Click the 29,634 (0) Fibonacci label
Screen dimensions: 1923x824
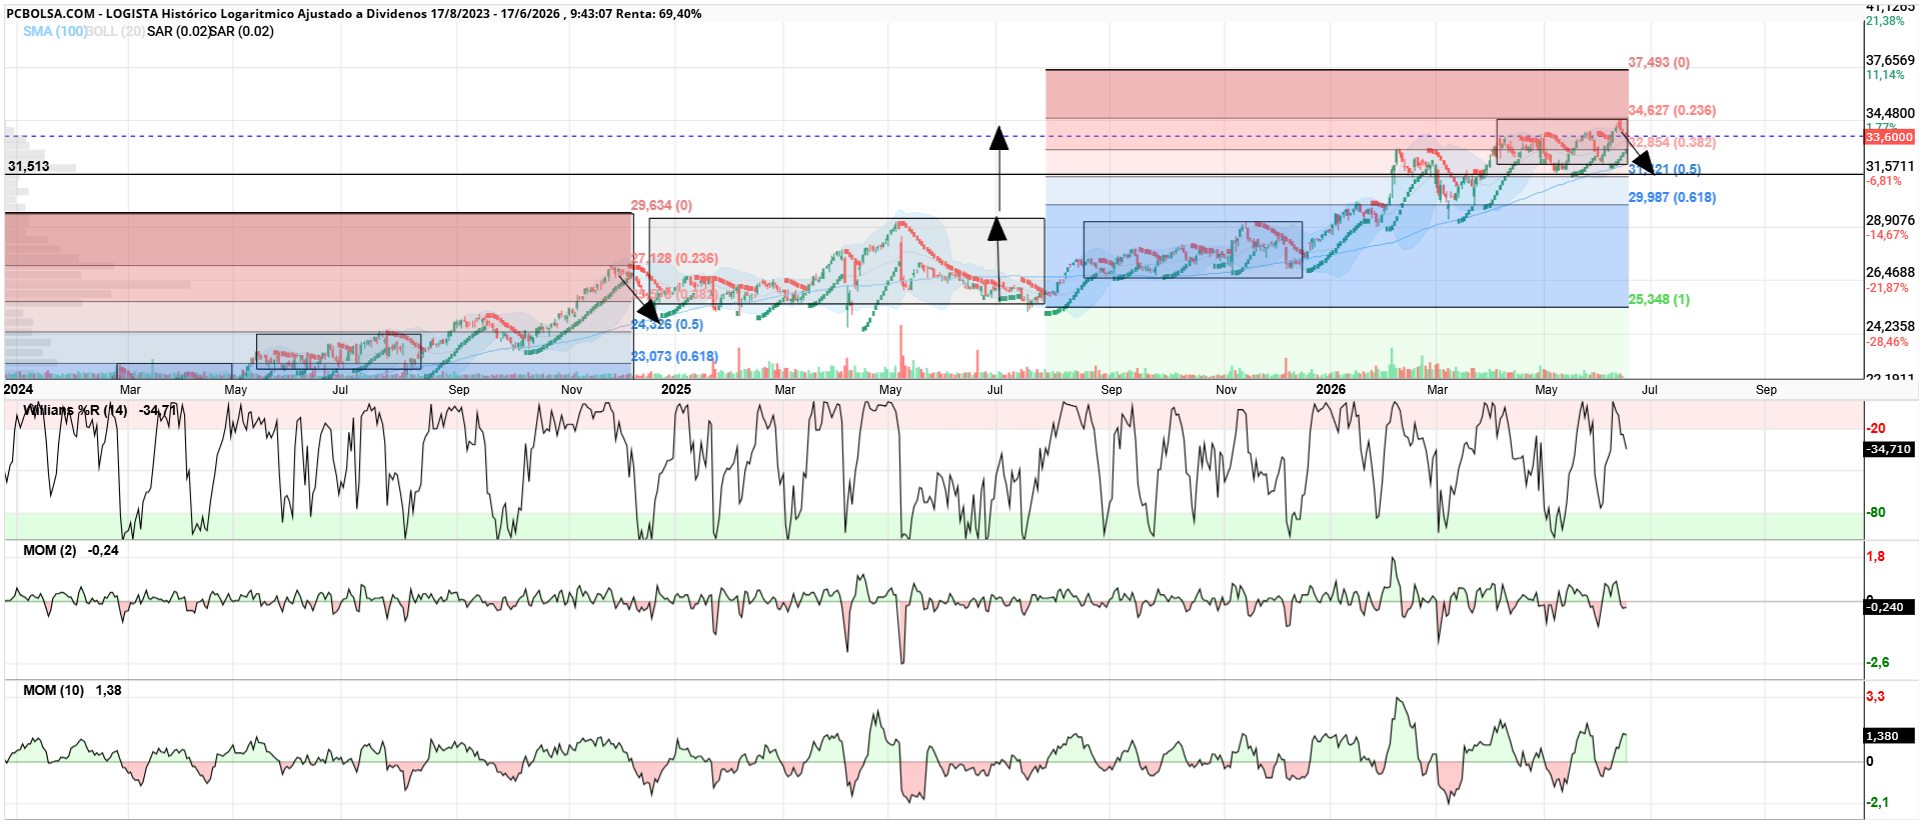click(x=661, y=205)
